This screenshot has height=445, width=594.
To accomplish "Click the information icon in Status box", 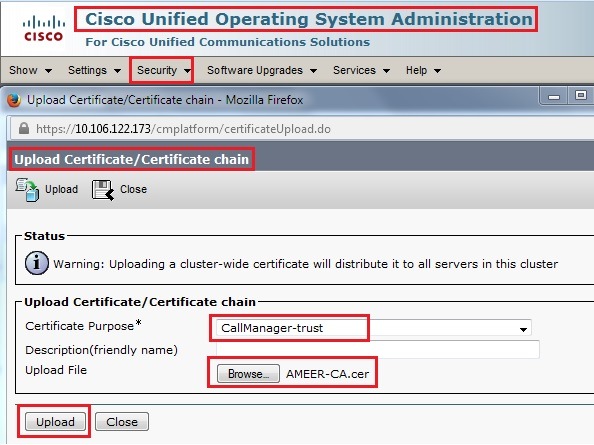I will (37, 263).
